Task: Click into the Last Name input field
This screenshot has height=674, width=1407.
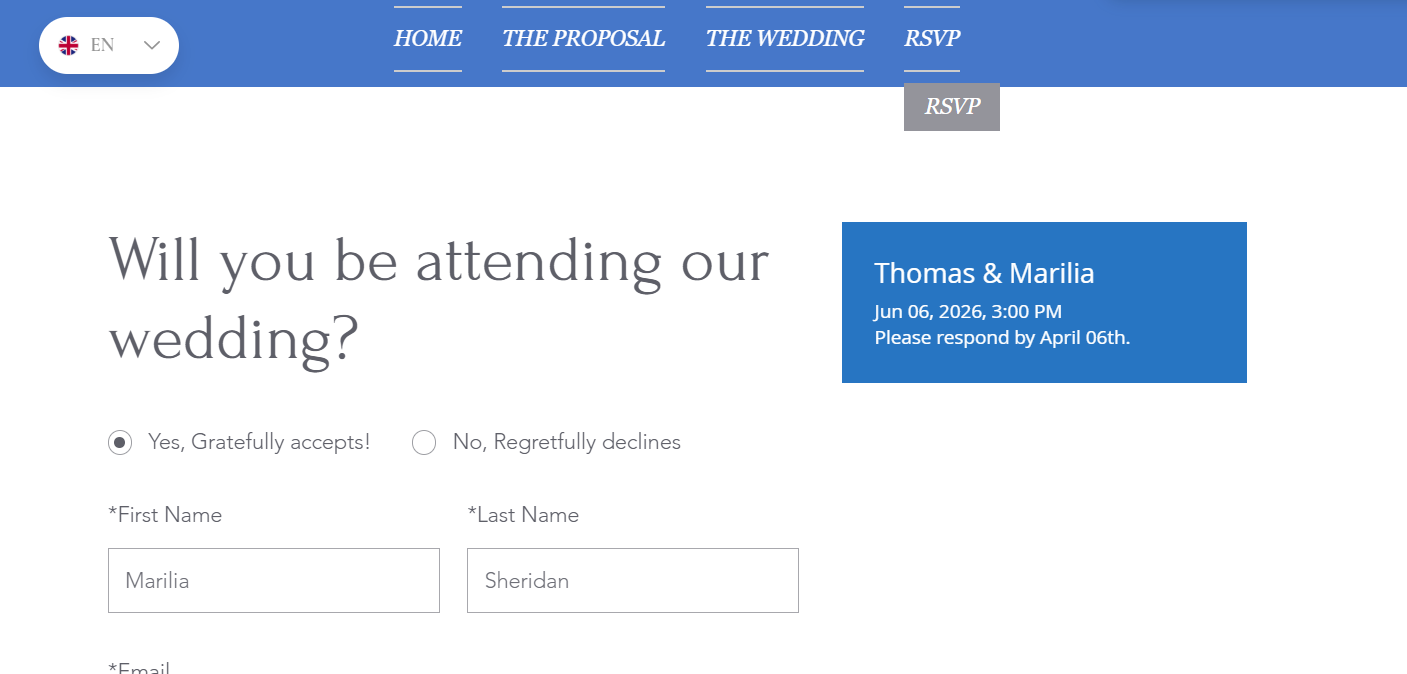Action: (632, 580)
